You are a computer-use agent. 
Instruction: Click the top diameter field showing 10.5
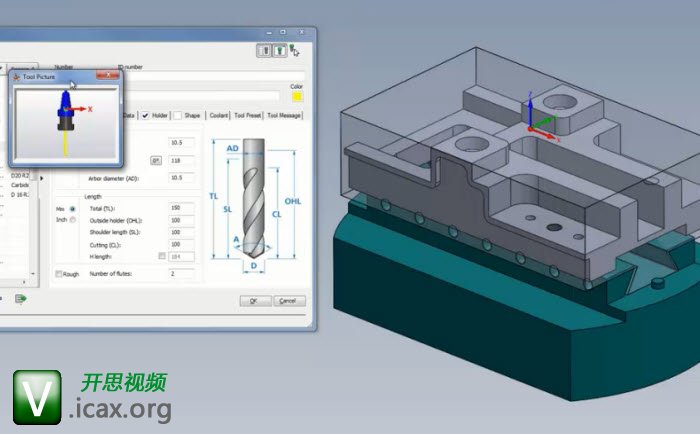pyautogui.click(x=181, y=143)
